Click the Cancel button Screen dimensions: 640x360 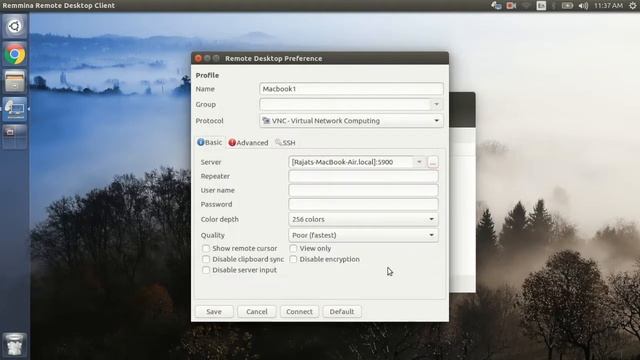tap(257, 311)
